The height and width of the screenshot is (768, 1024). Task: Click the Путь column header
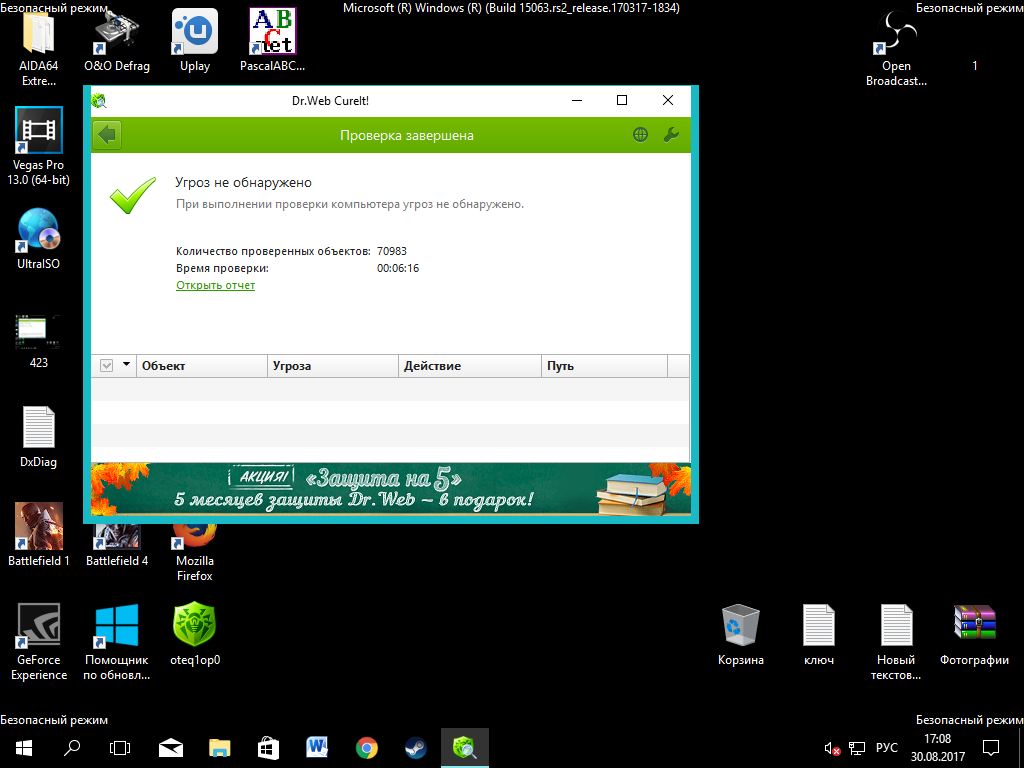(x=604, y=366)
